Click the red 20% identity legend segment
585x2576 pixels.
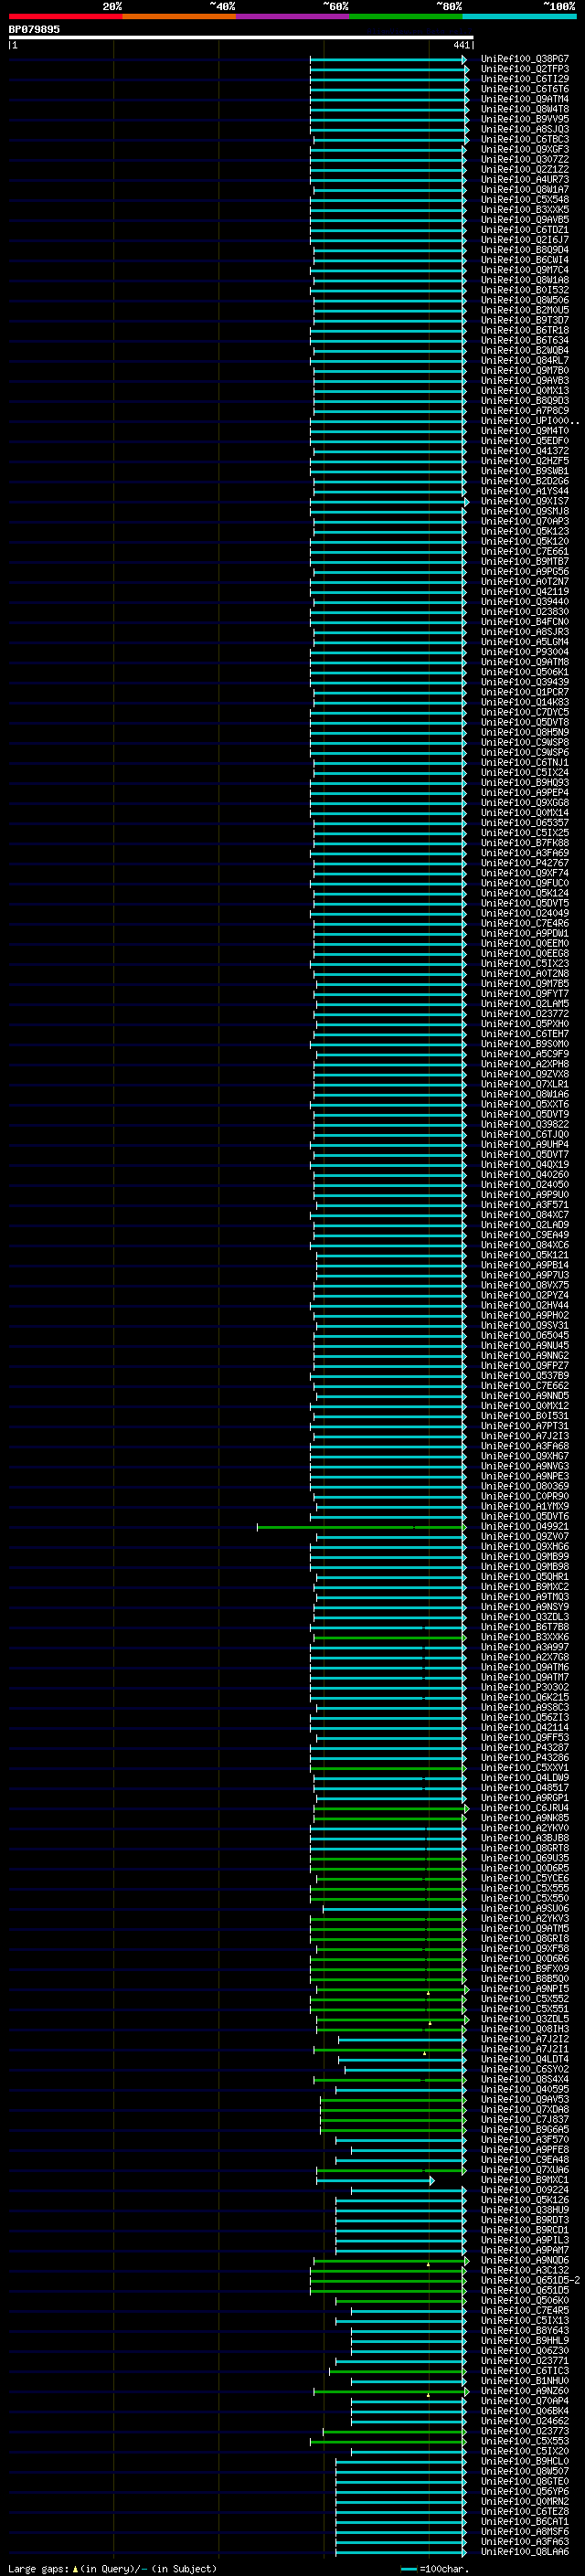65,16
